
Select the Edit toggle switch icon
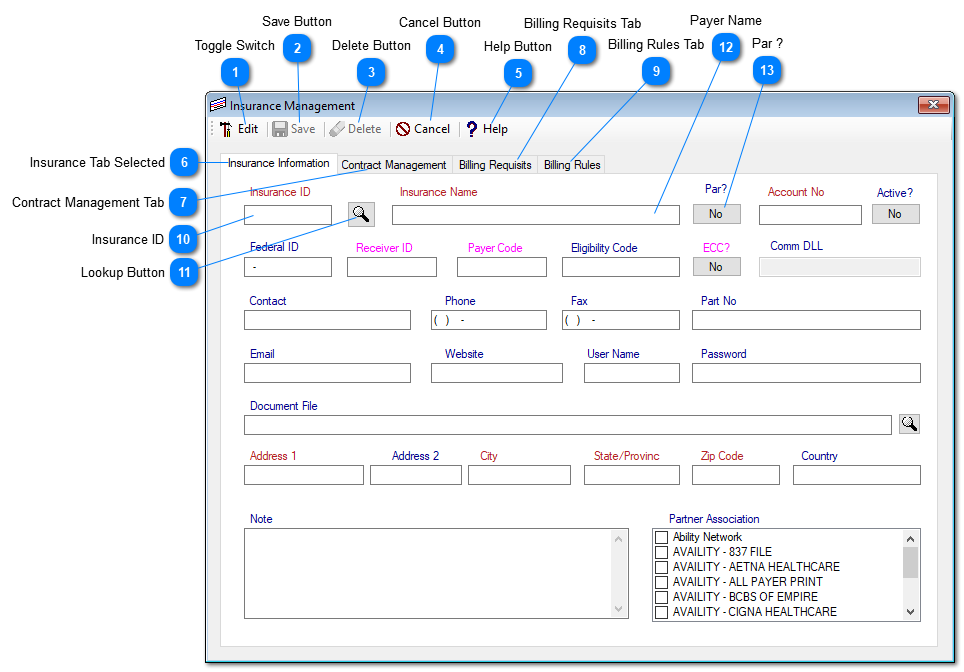(x=226, y=128)
